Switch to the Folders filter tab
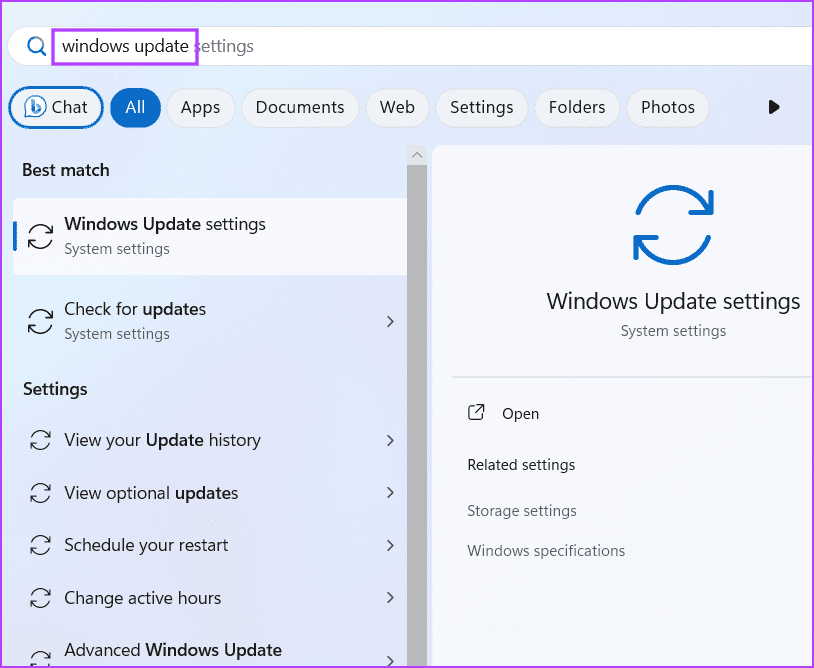814x668 pixels. pos(577,107)
